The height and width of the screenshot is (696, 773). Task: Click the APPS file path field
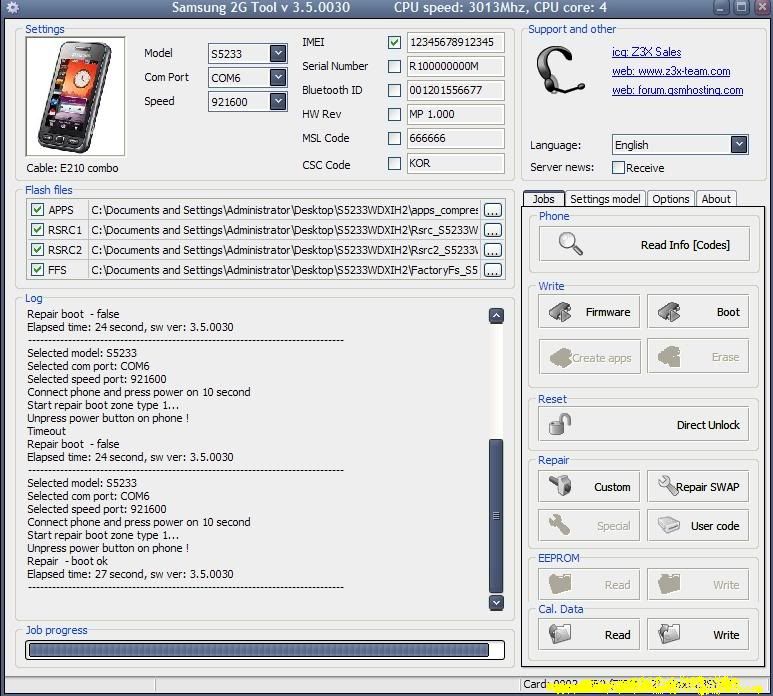pos(284,210)
